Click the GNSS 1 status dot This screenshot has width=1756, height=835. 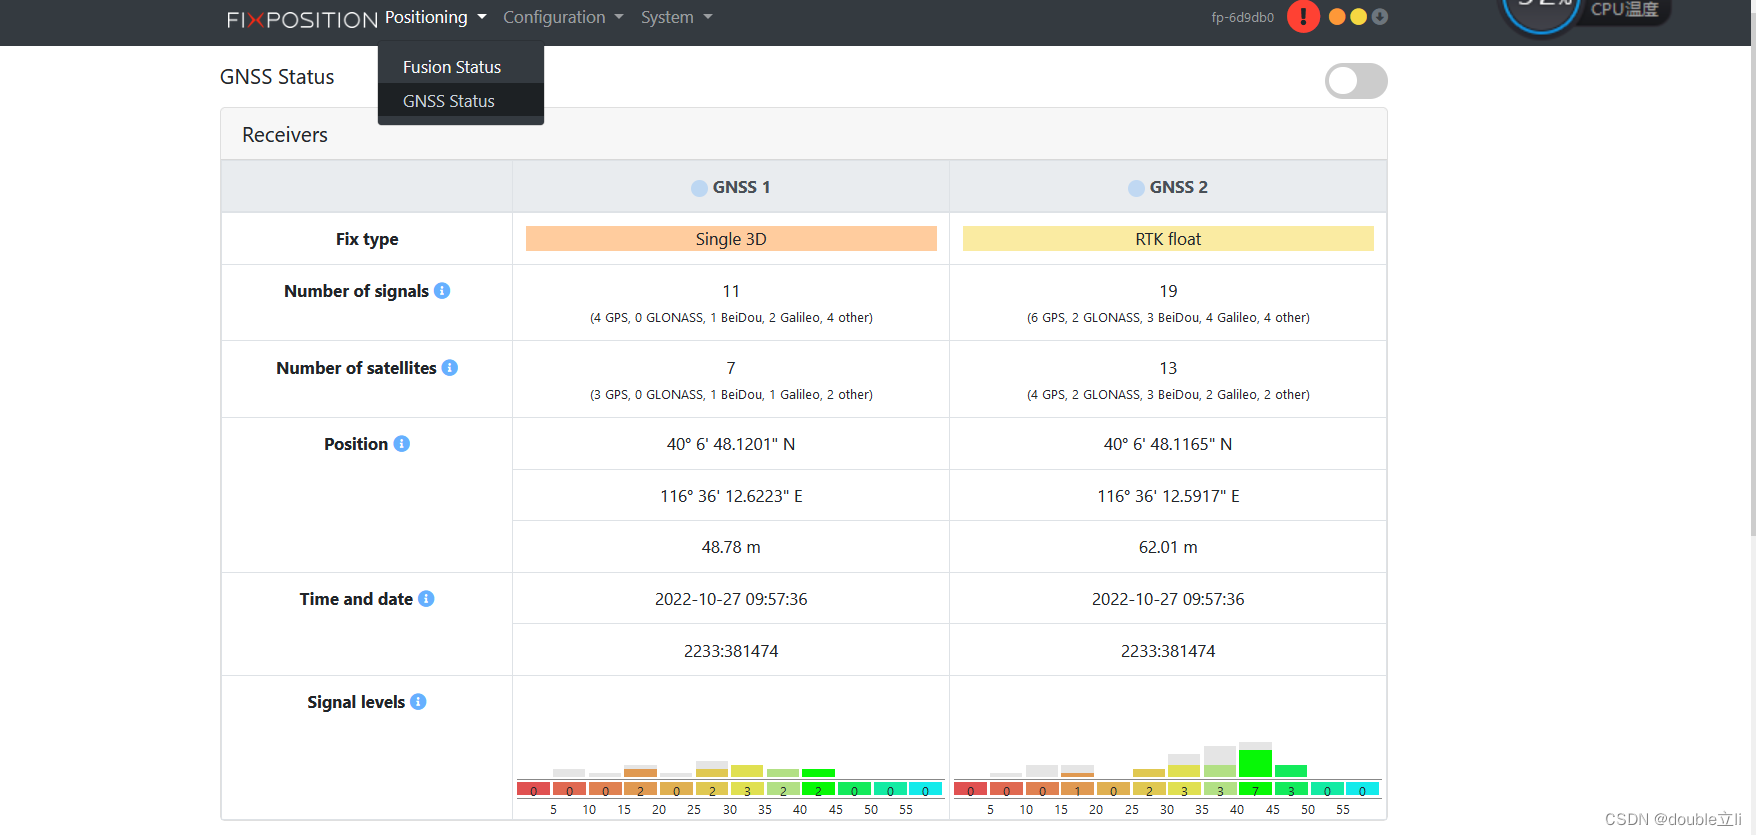point(700,188)
